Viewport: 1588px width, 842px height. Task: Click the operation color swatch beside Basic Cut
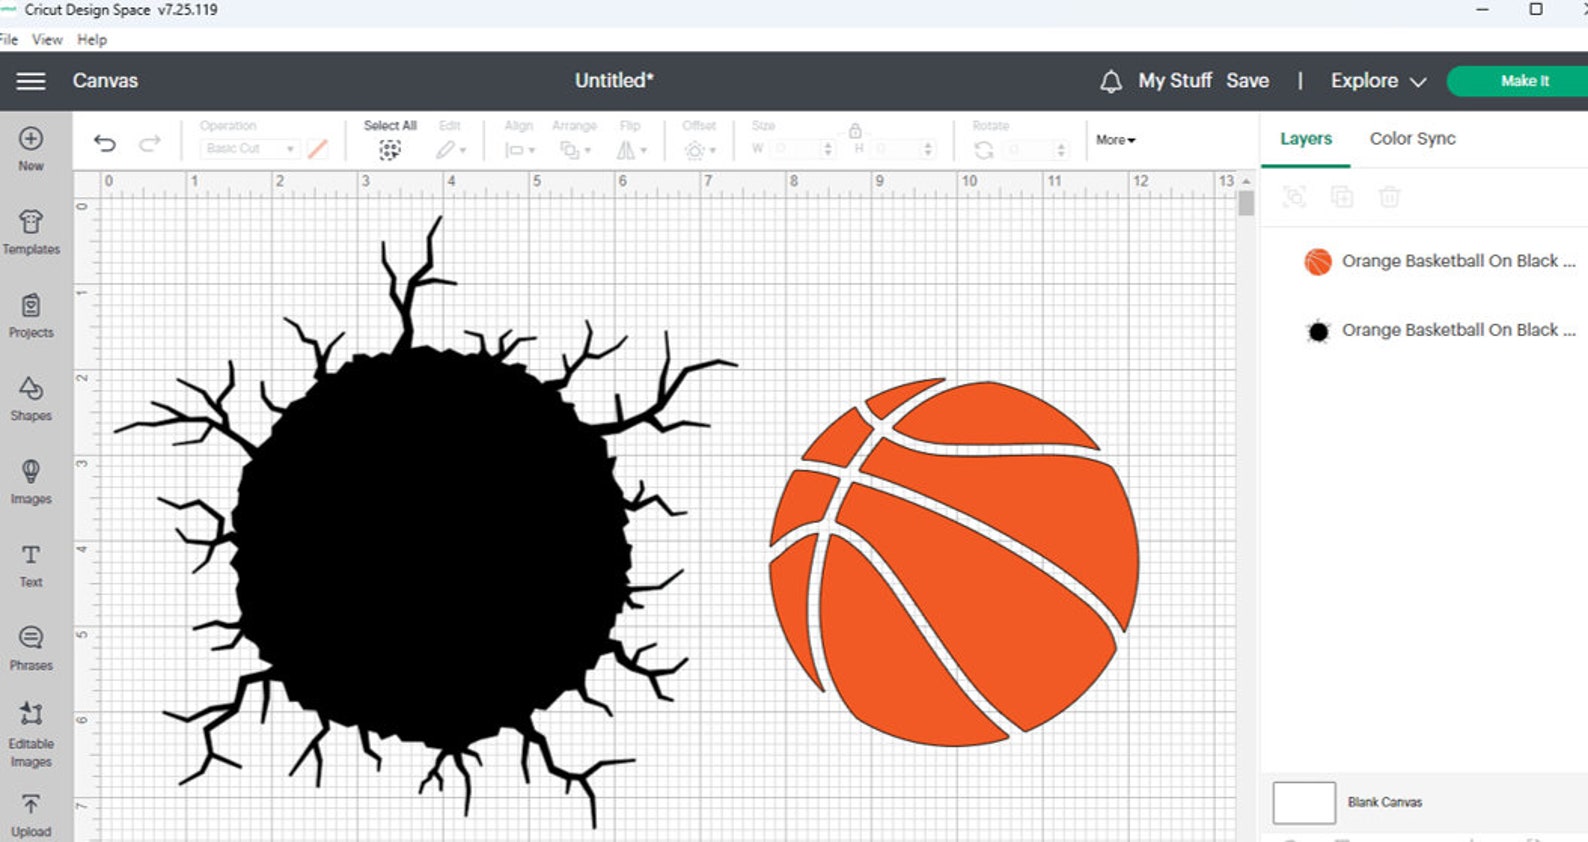[x=318, y=149]
